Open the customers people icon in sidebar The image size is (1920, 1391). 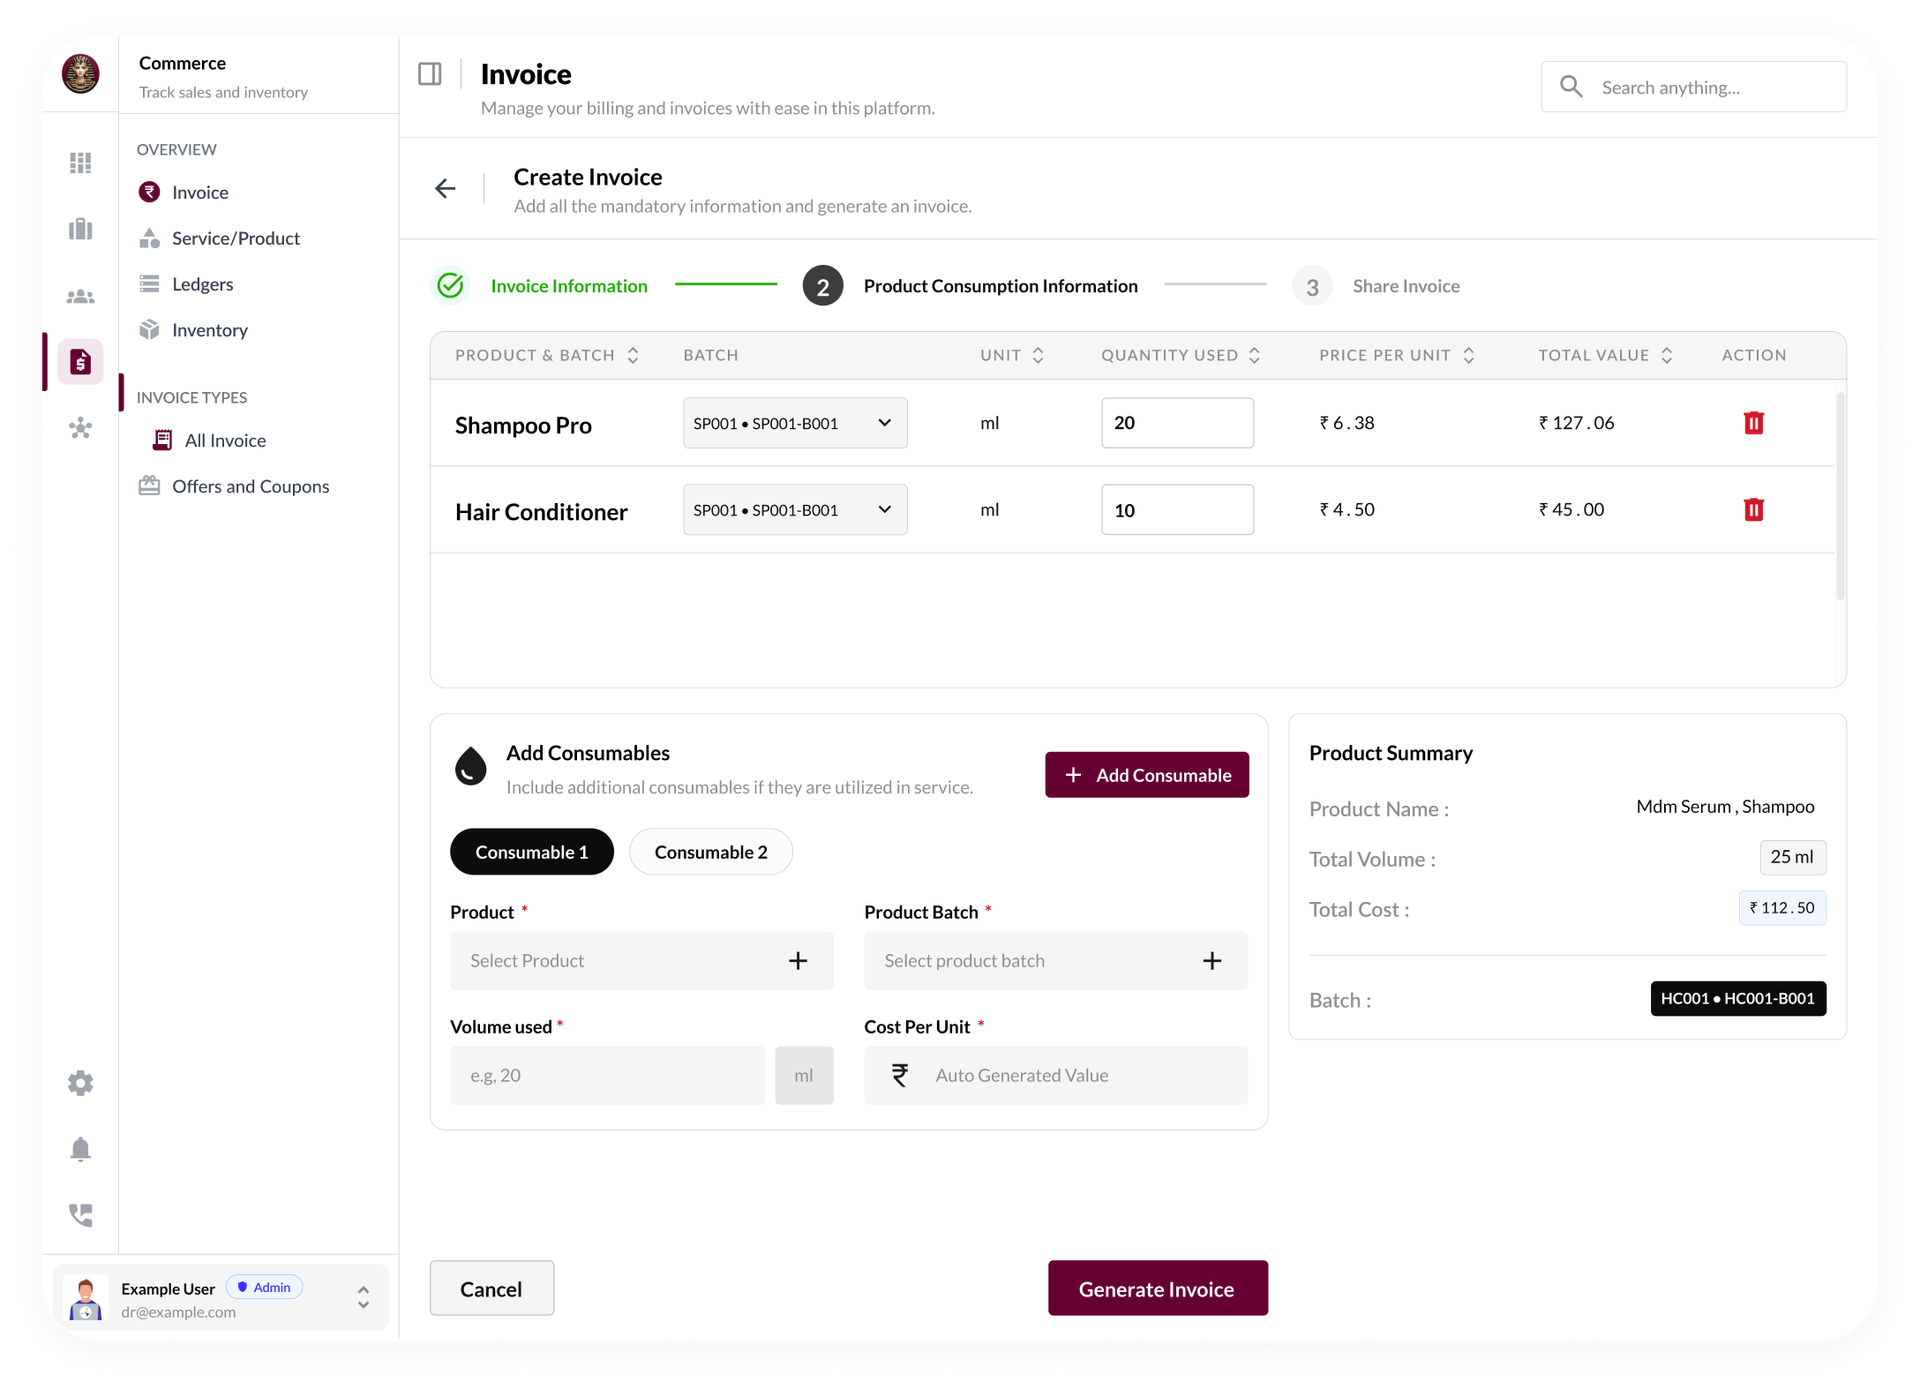tap(80, 296)
